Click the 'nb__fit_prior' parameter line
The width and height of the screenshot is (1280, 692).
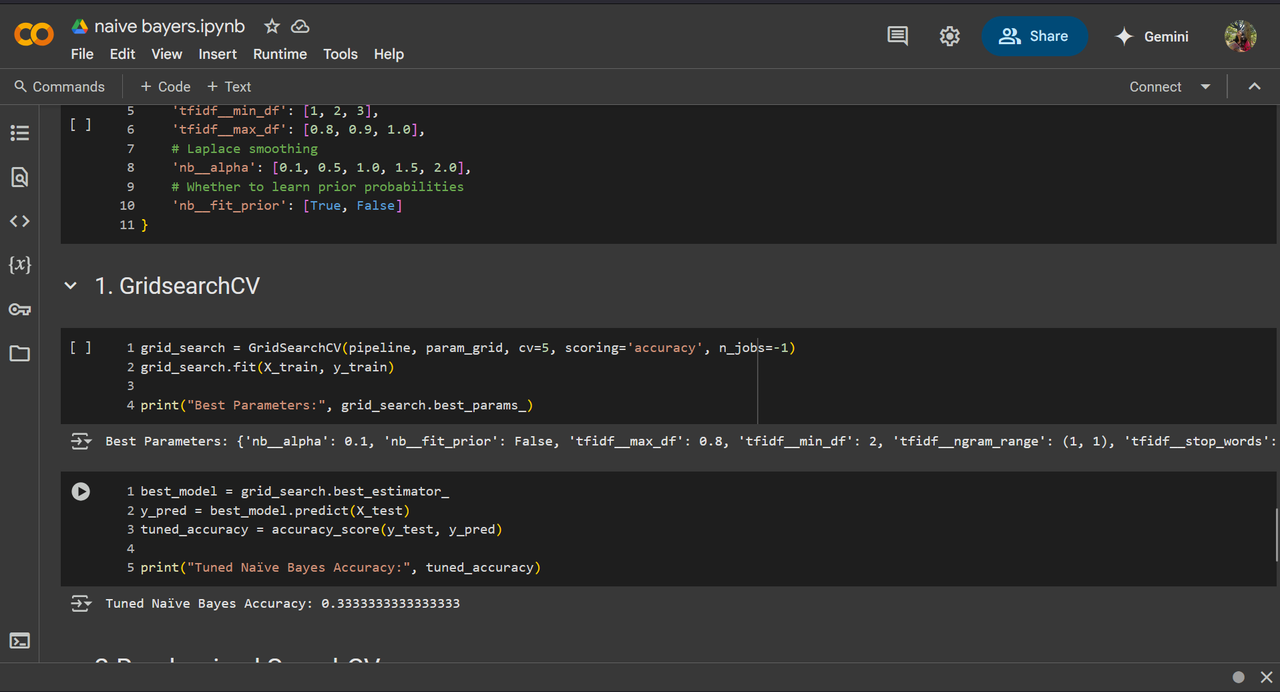click(286, 206)
